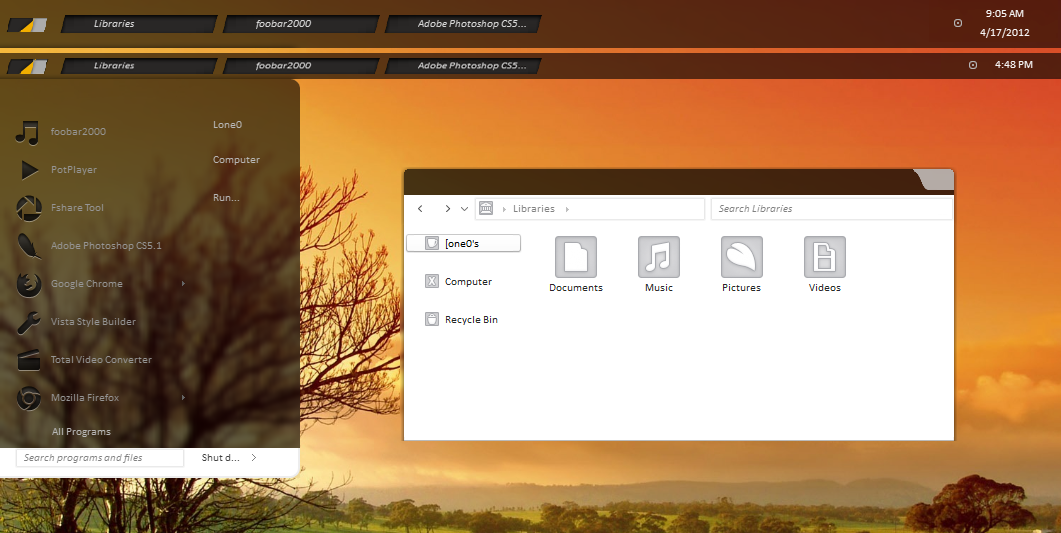Open recent locations dropdown in Explorer
Image resolution: width=1061 pixels, height=533 pixels.
pyautogui.click(x=464, y=209)
